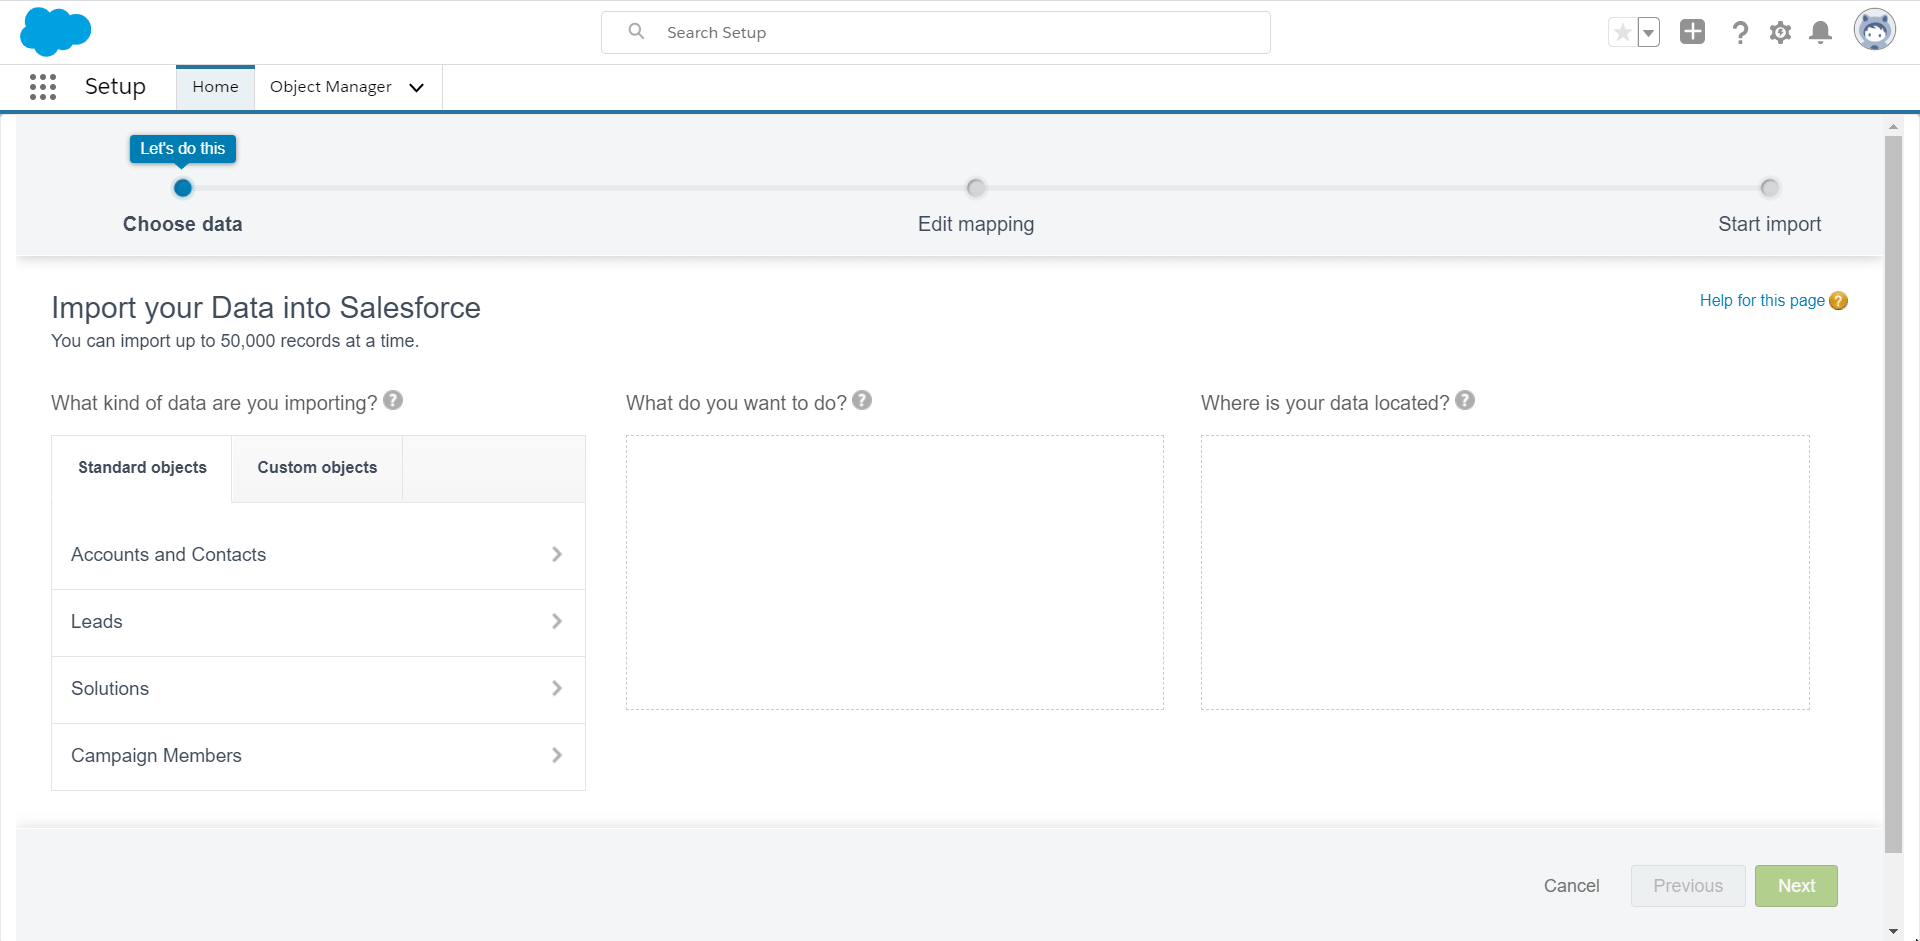Click the help icon beside Help for this page
Image resolution: width=1920 pixels, height=941 pixels.
[x=1838, y=301]
